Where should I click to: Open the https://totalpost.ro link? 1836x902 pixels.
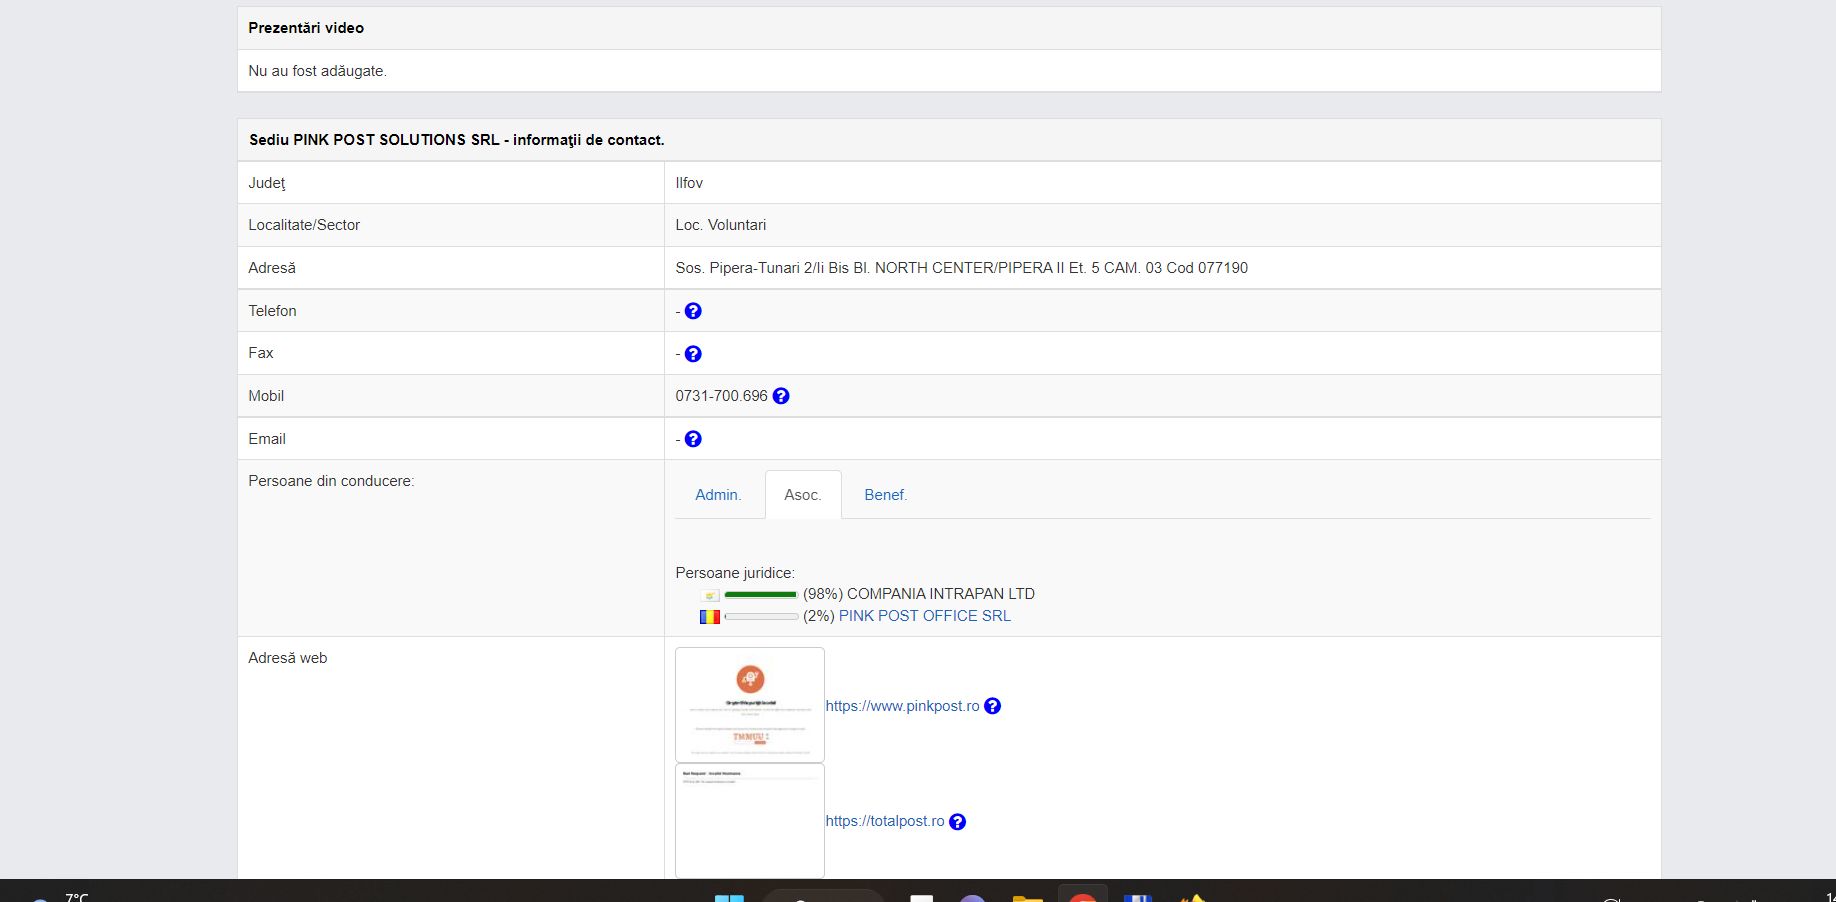tap(885, 821)
